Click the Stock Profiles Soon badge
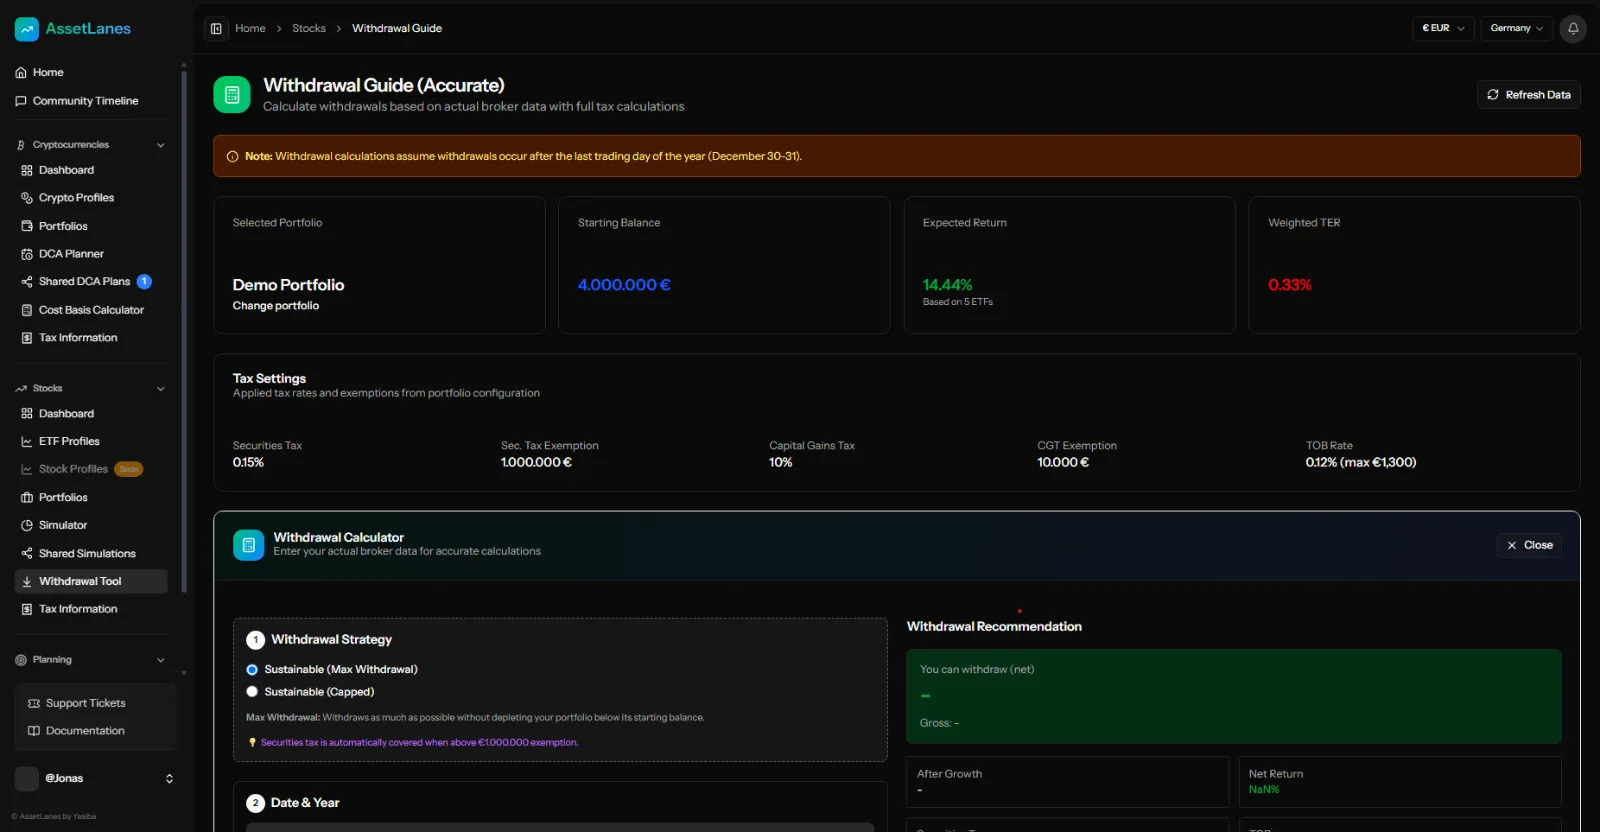Viewport: 1600px width, 832px height. pyautogui.click(x=129, y=469)
